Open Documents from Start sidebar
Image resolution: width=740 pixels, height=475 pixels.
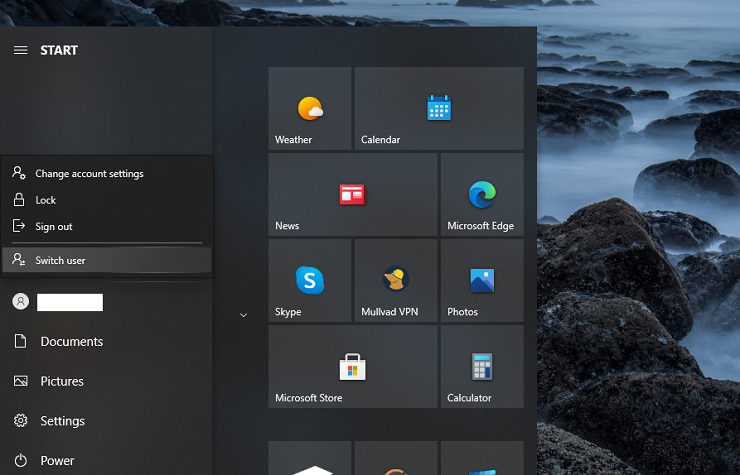click(106, 341)
